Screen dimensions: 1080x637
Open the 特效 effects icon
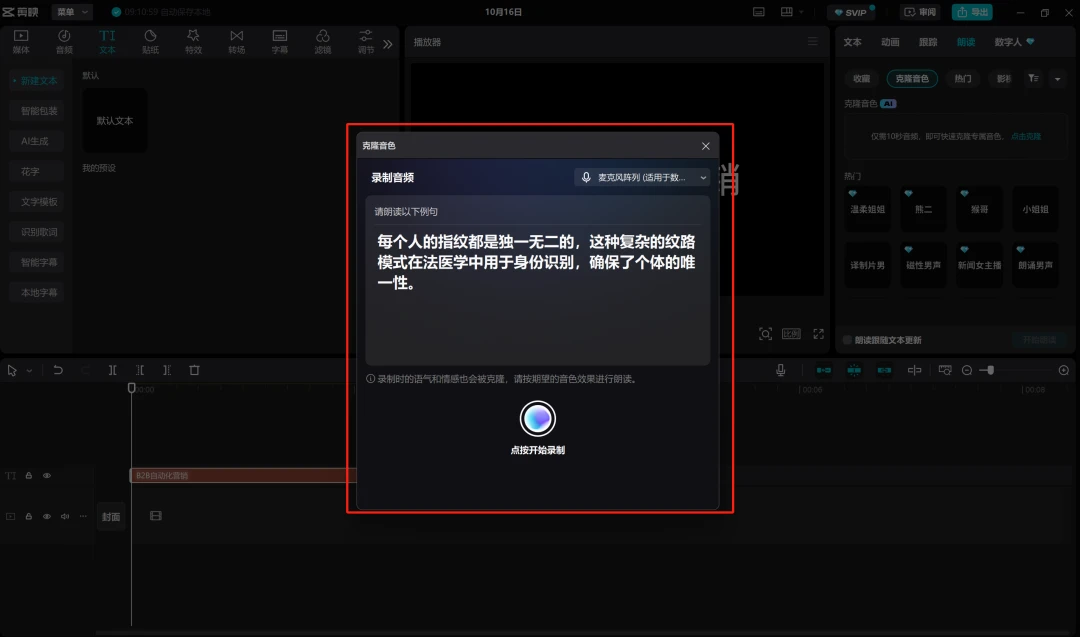(x=194, y=41)
